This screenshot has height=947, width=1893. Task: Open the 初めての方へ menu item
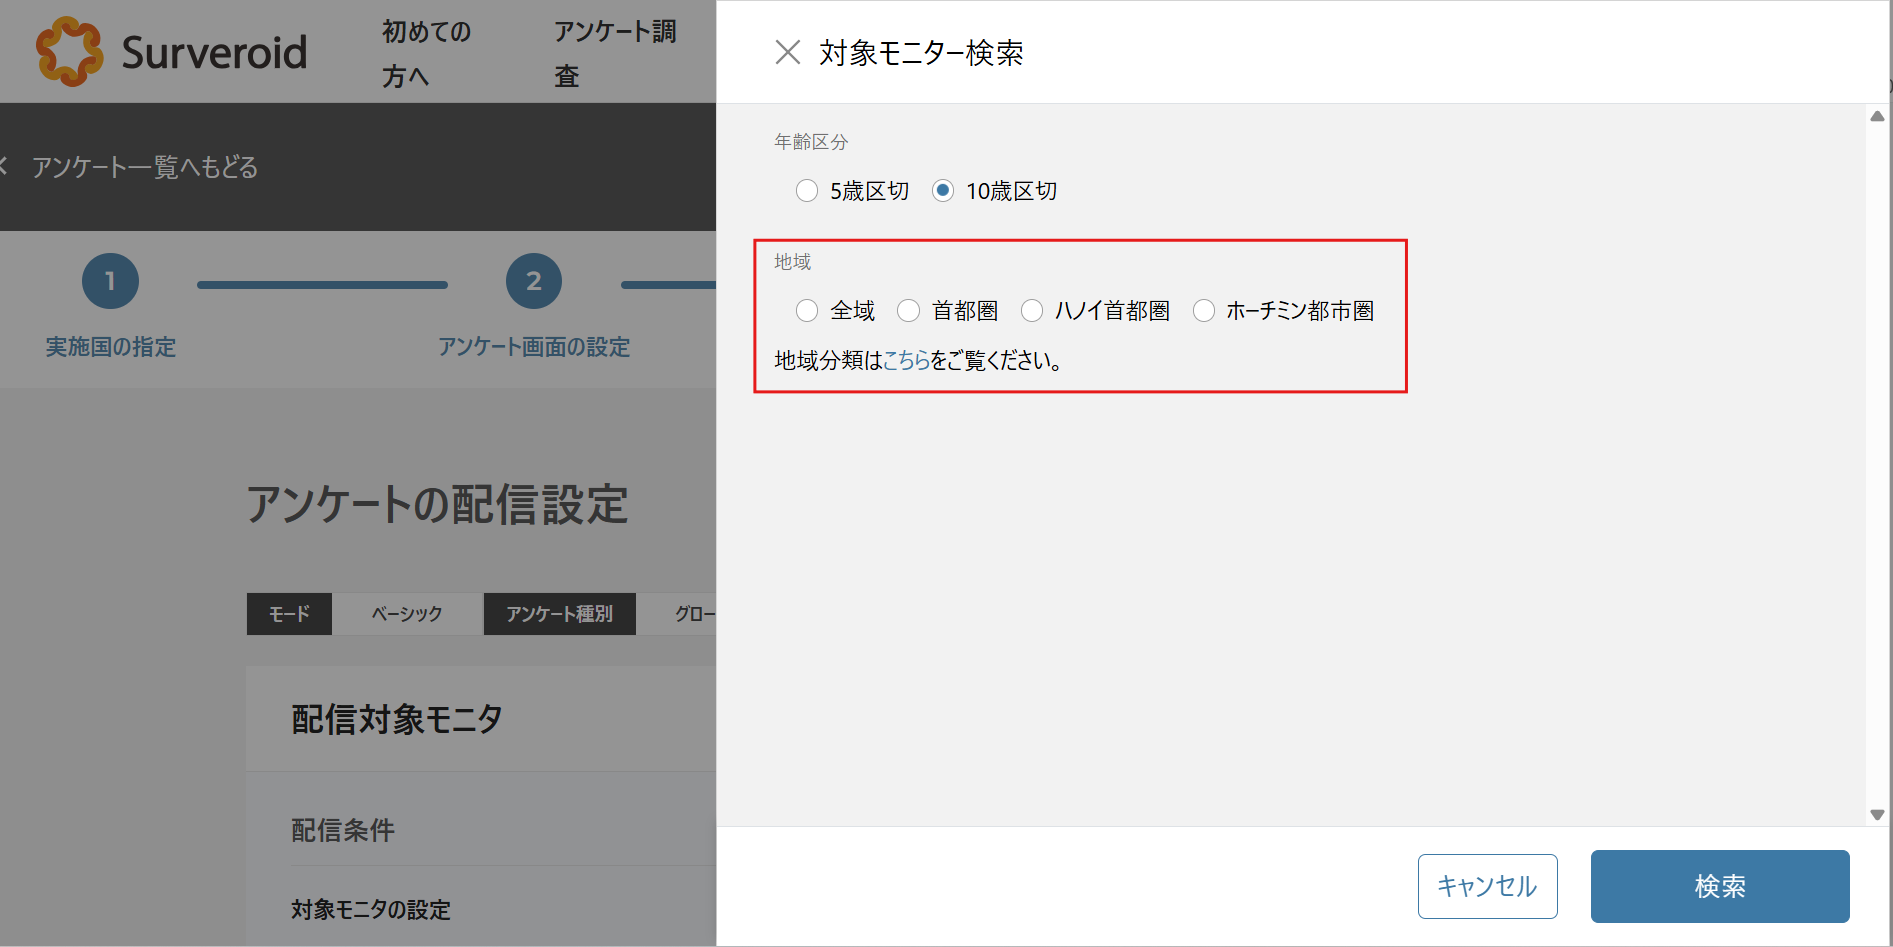[x=426, y=54]
